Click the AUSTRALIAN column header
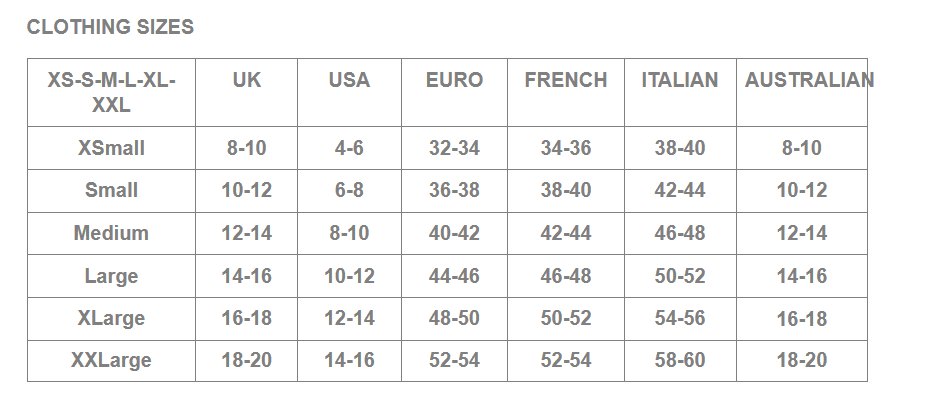Viewport: 926px width, 416px height. 806,80
